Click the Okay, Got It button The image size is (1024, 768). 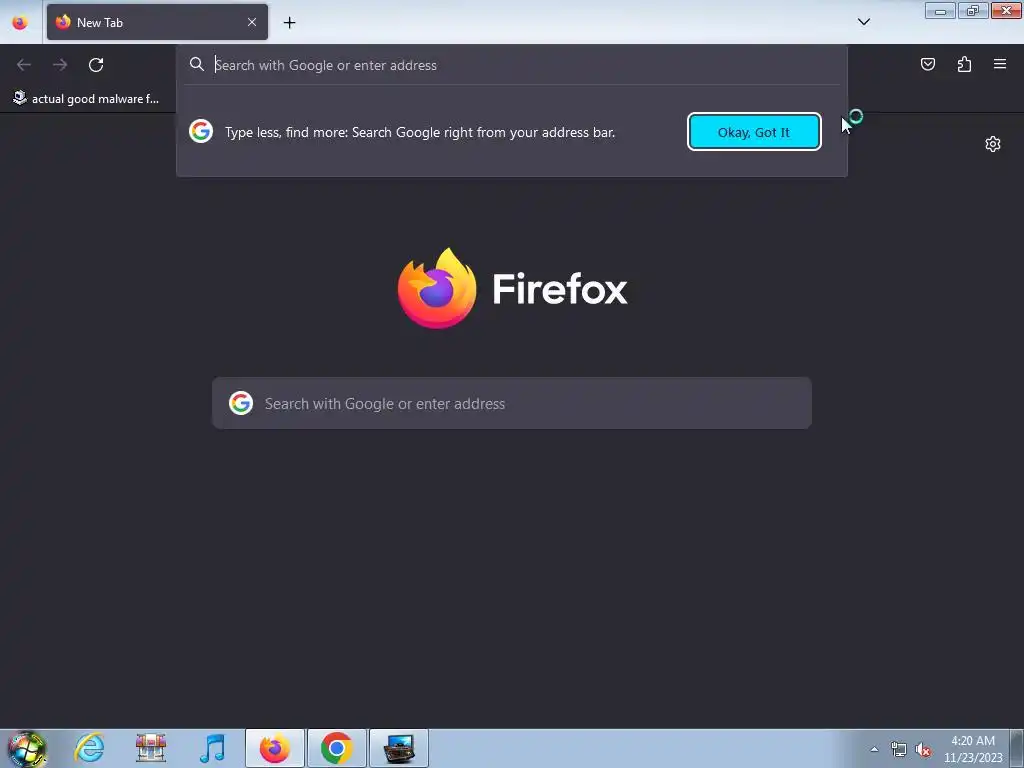754,132
